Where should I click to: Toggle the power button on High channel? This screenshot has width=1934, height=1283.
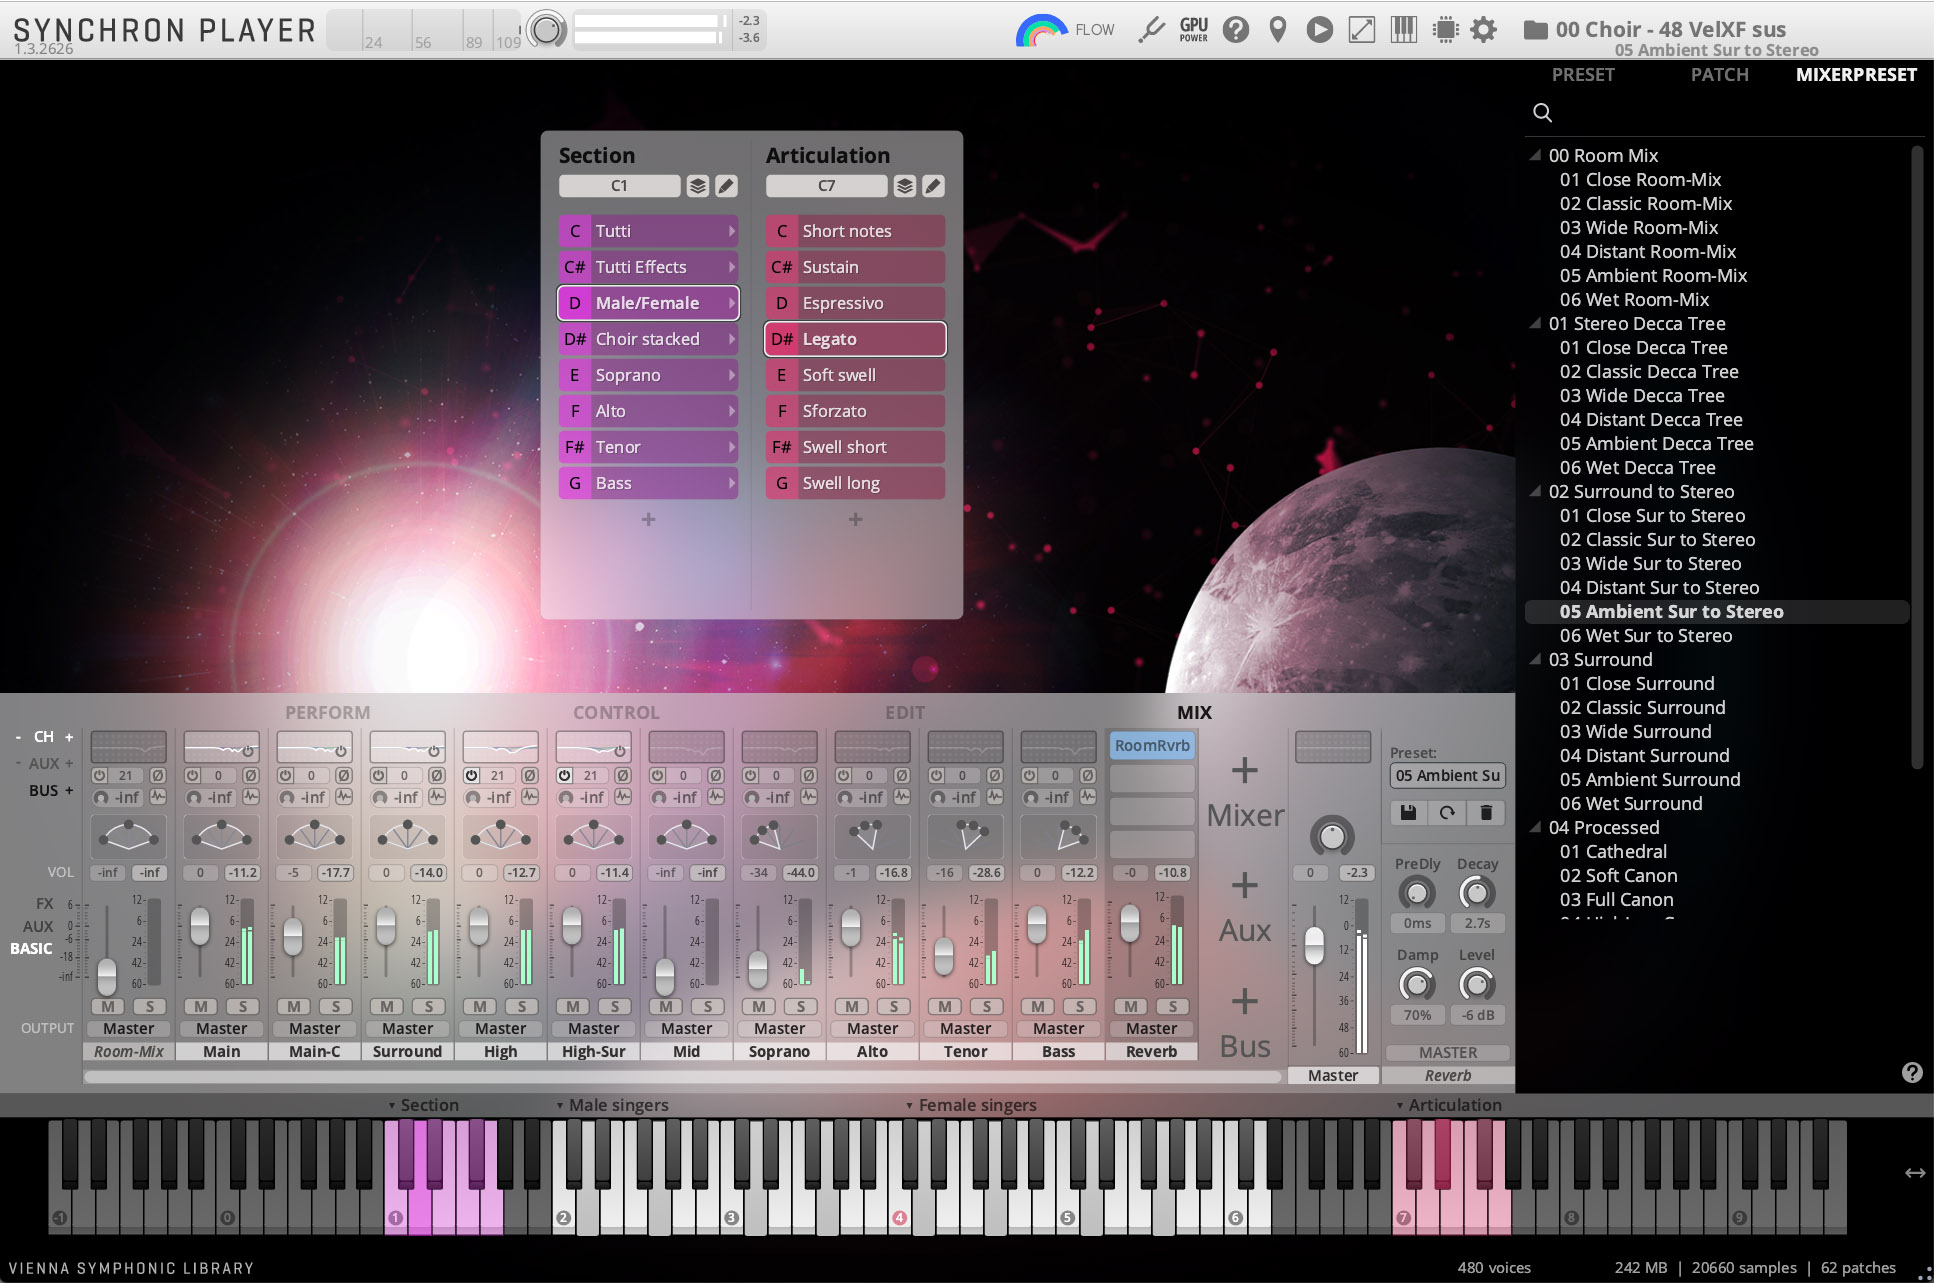point(472,776)
